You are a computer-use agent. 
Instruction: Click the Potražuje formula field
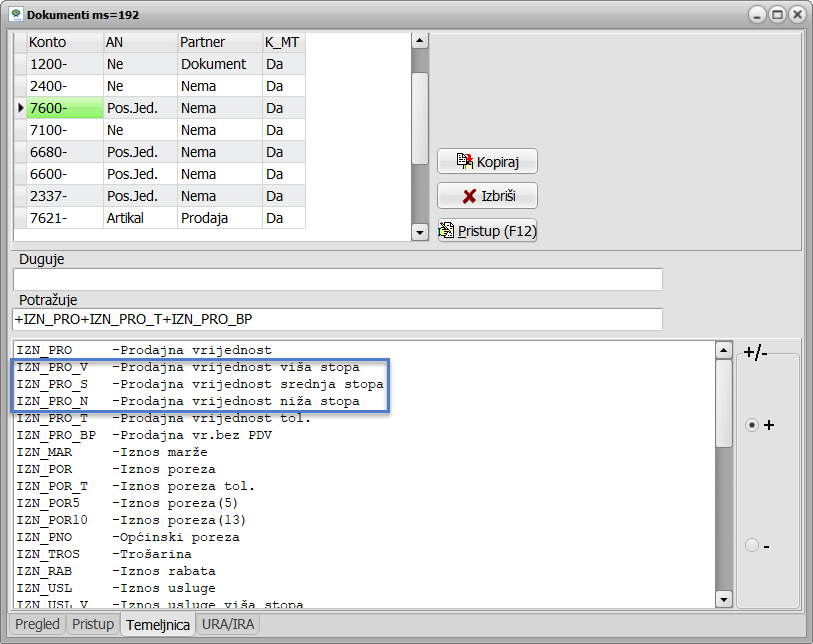[337, 319]
